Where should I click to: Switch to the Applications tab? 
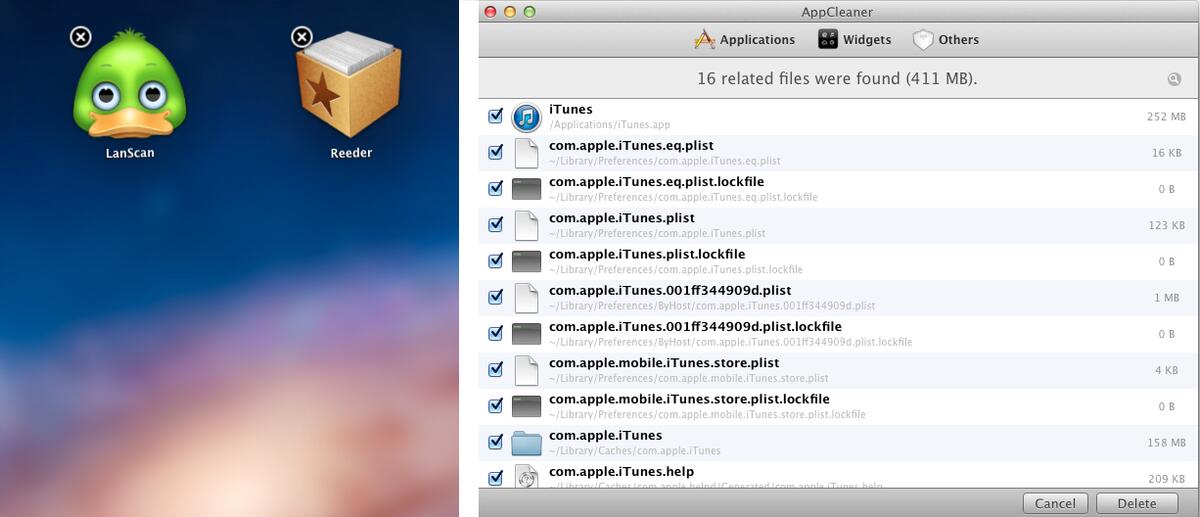point(744,40)
